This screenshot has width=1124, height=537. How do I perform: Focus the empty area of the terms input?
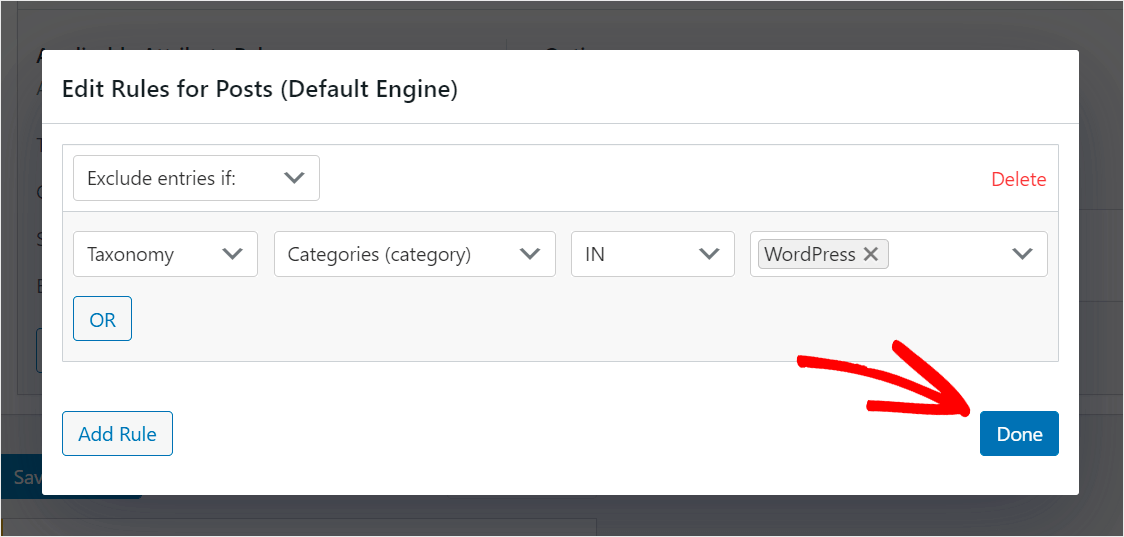[x=946, y=254]
